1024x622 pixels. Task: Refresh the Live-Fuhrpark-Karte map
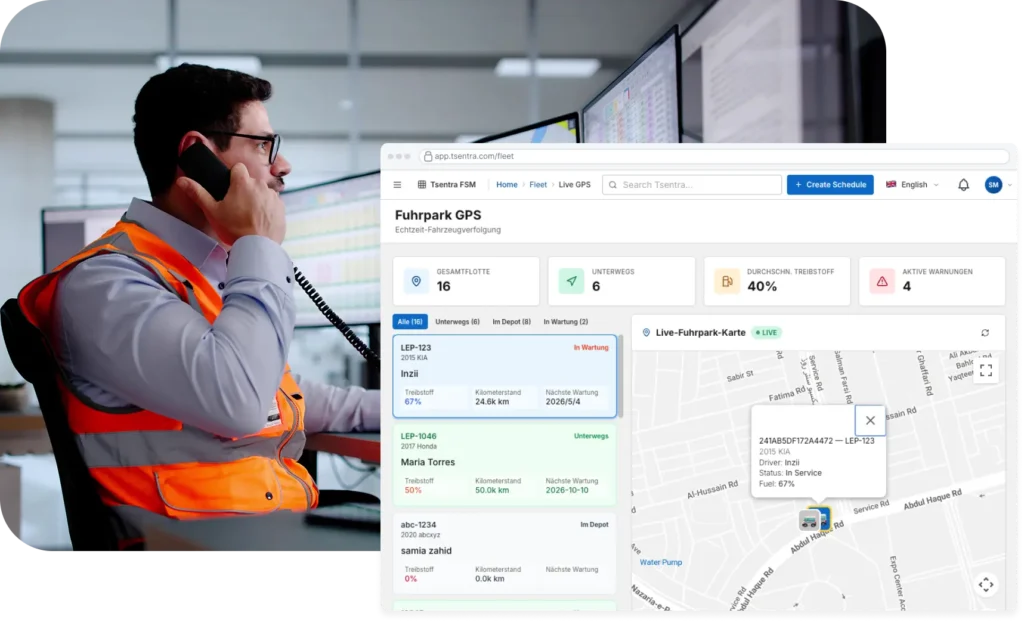(985, 333)
